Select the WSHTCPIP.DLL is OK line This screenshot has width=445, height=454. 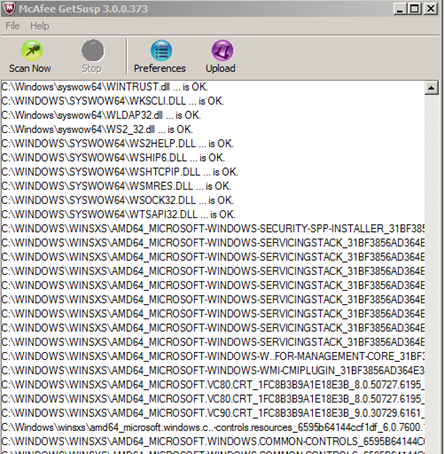pos(120,172)
